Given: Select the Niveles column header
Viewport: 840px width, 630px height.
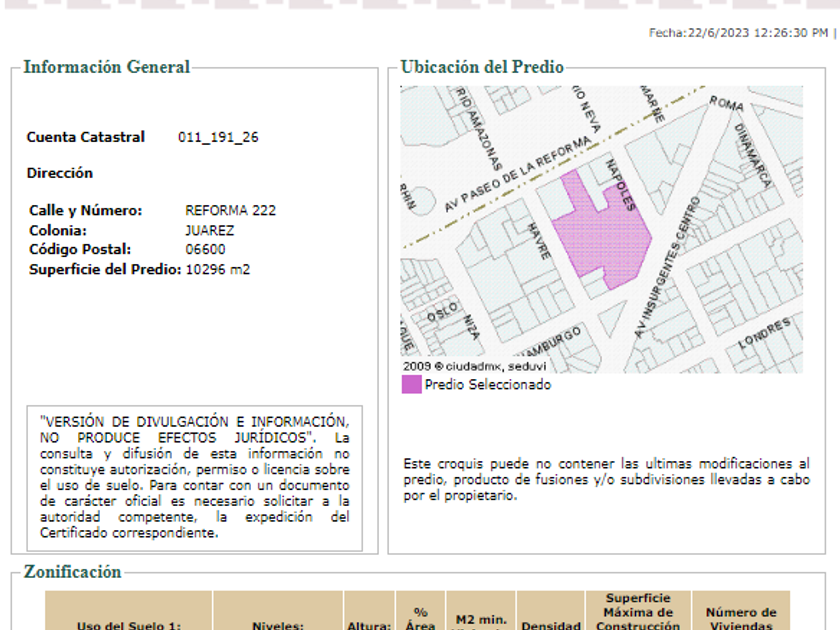Looking at the screenshot, I should point(277,624).
